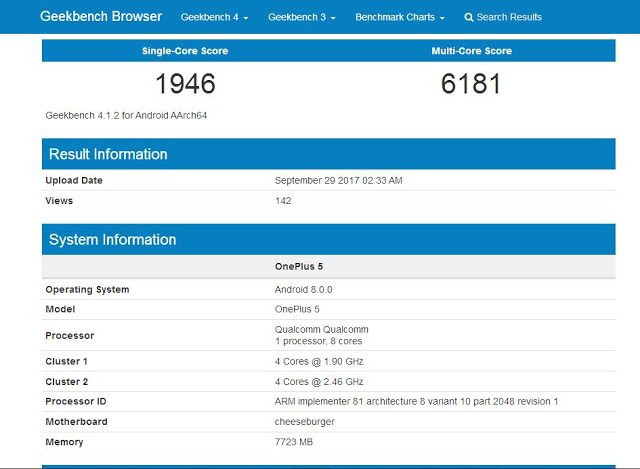The image size is (640, 469).
Task: Select the OnePlus 5 model value
Action: (297, 309)
